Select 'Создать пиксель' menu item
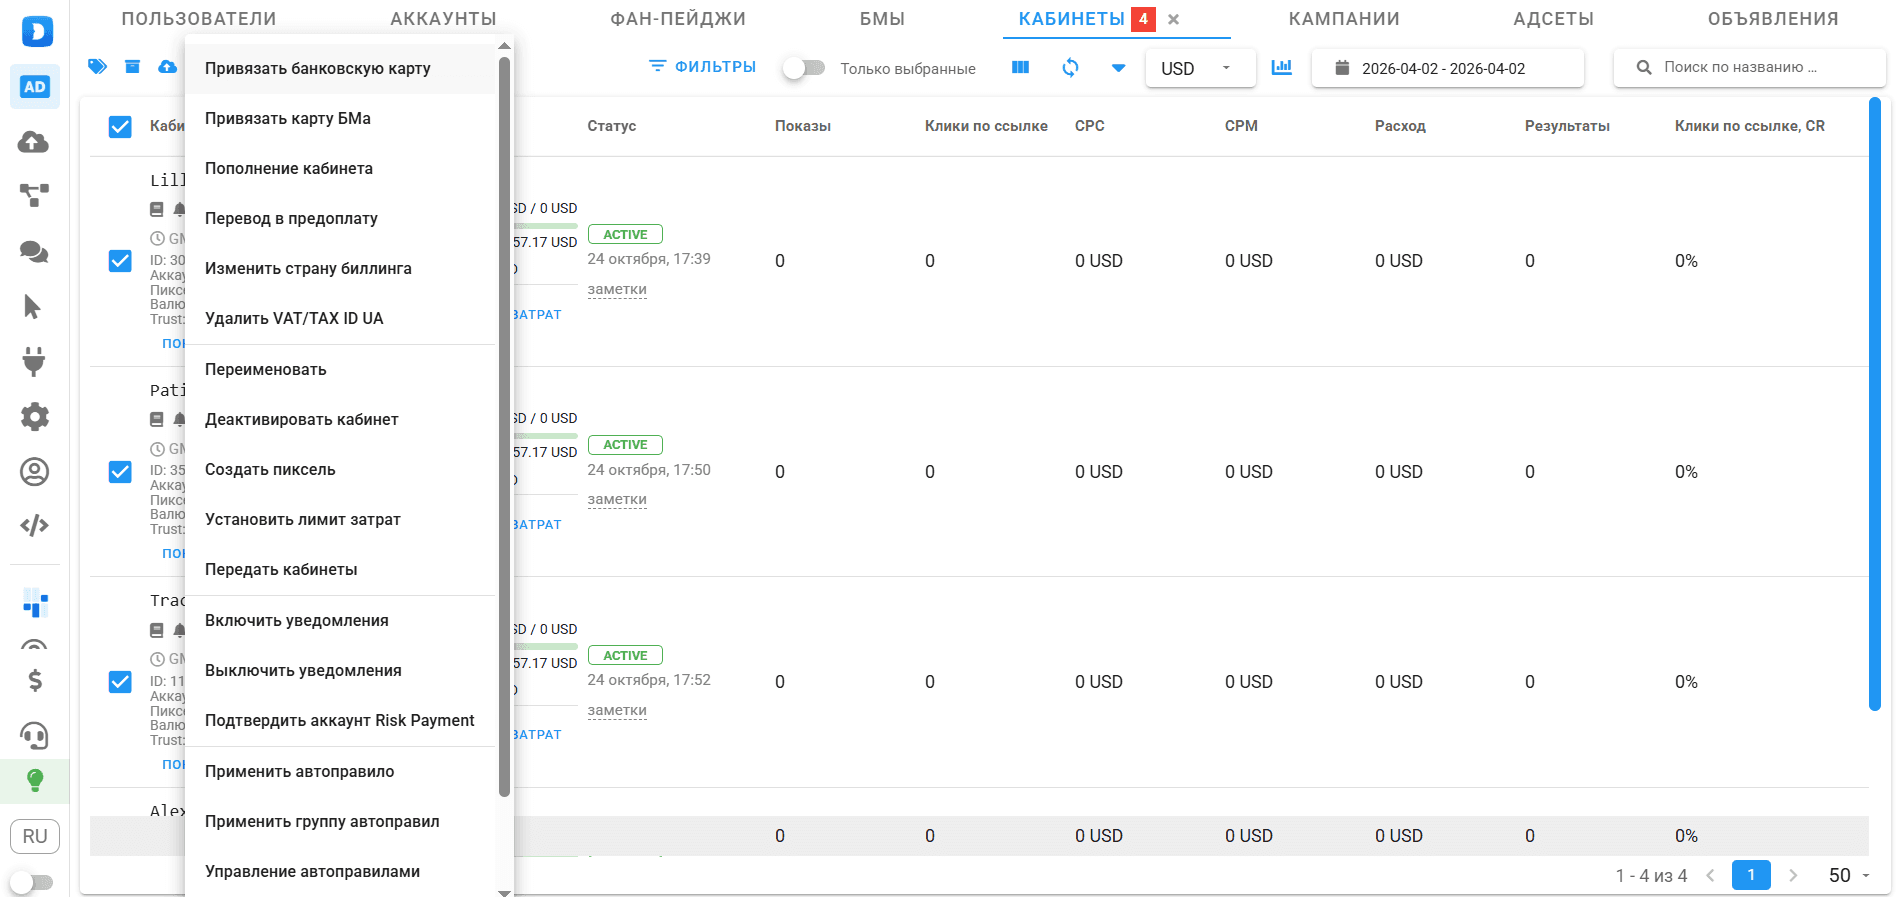The image size is (1896, 897). (270, 469)
